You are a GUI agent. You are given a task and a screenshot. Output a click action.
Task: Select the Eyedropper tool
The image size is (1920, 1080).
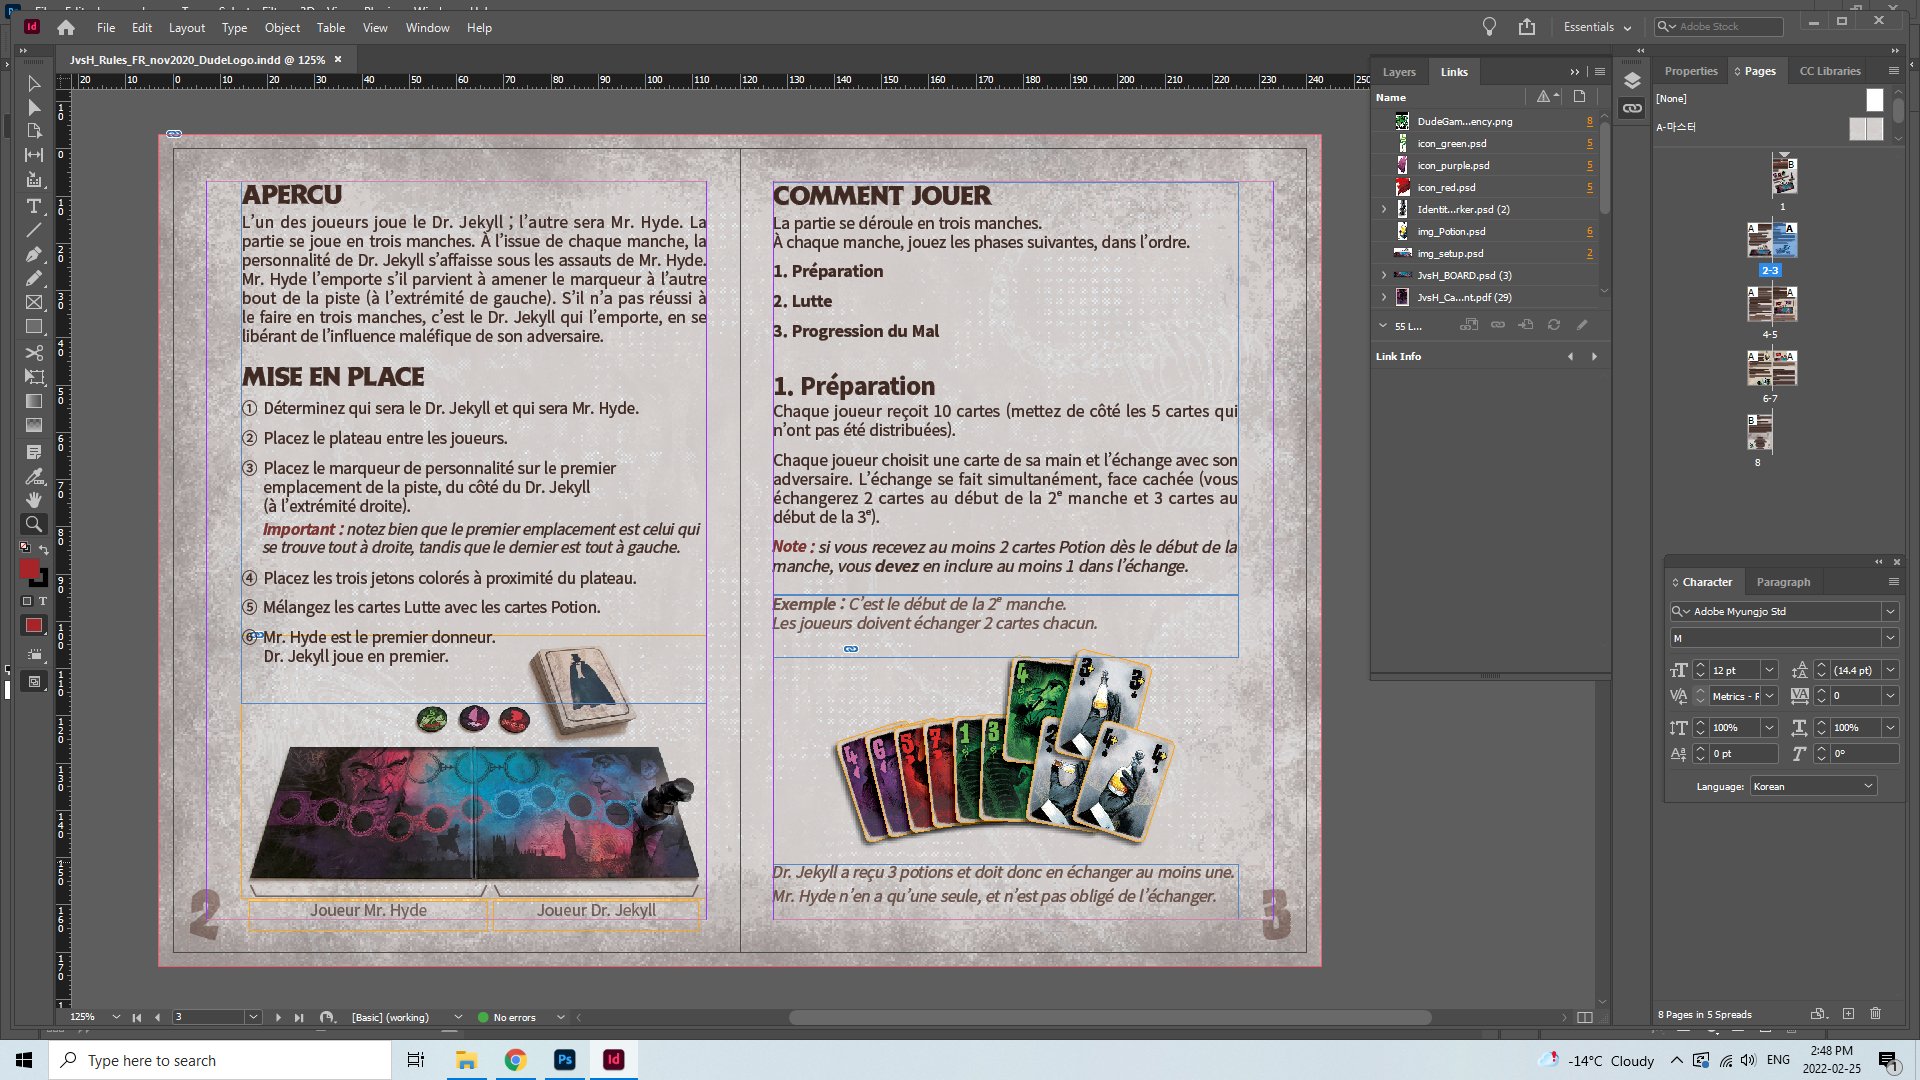(x=34, y=476)
